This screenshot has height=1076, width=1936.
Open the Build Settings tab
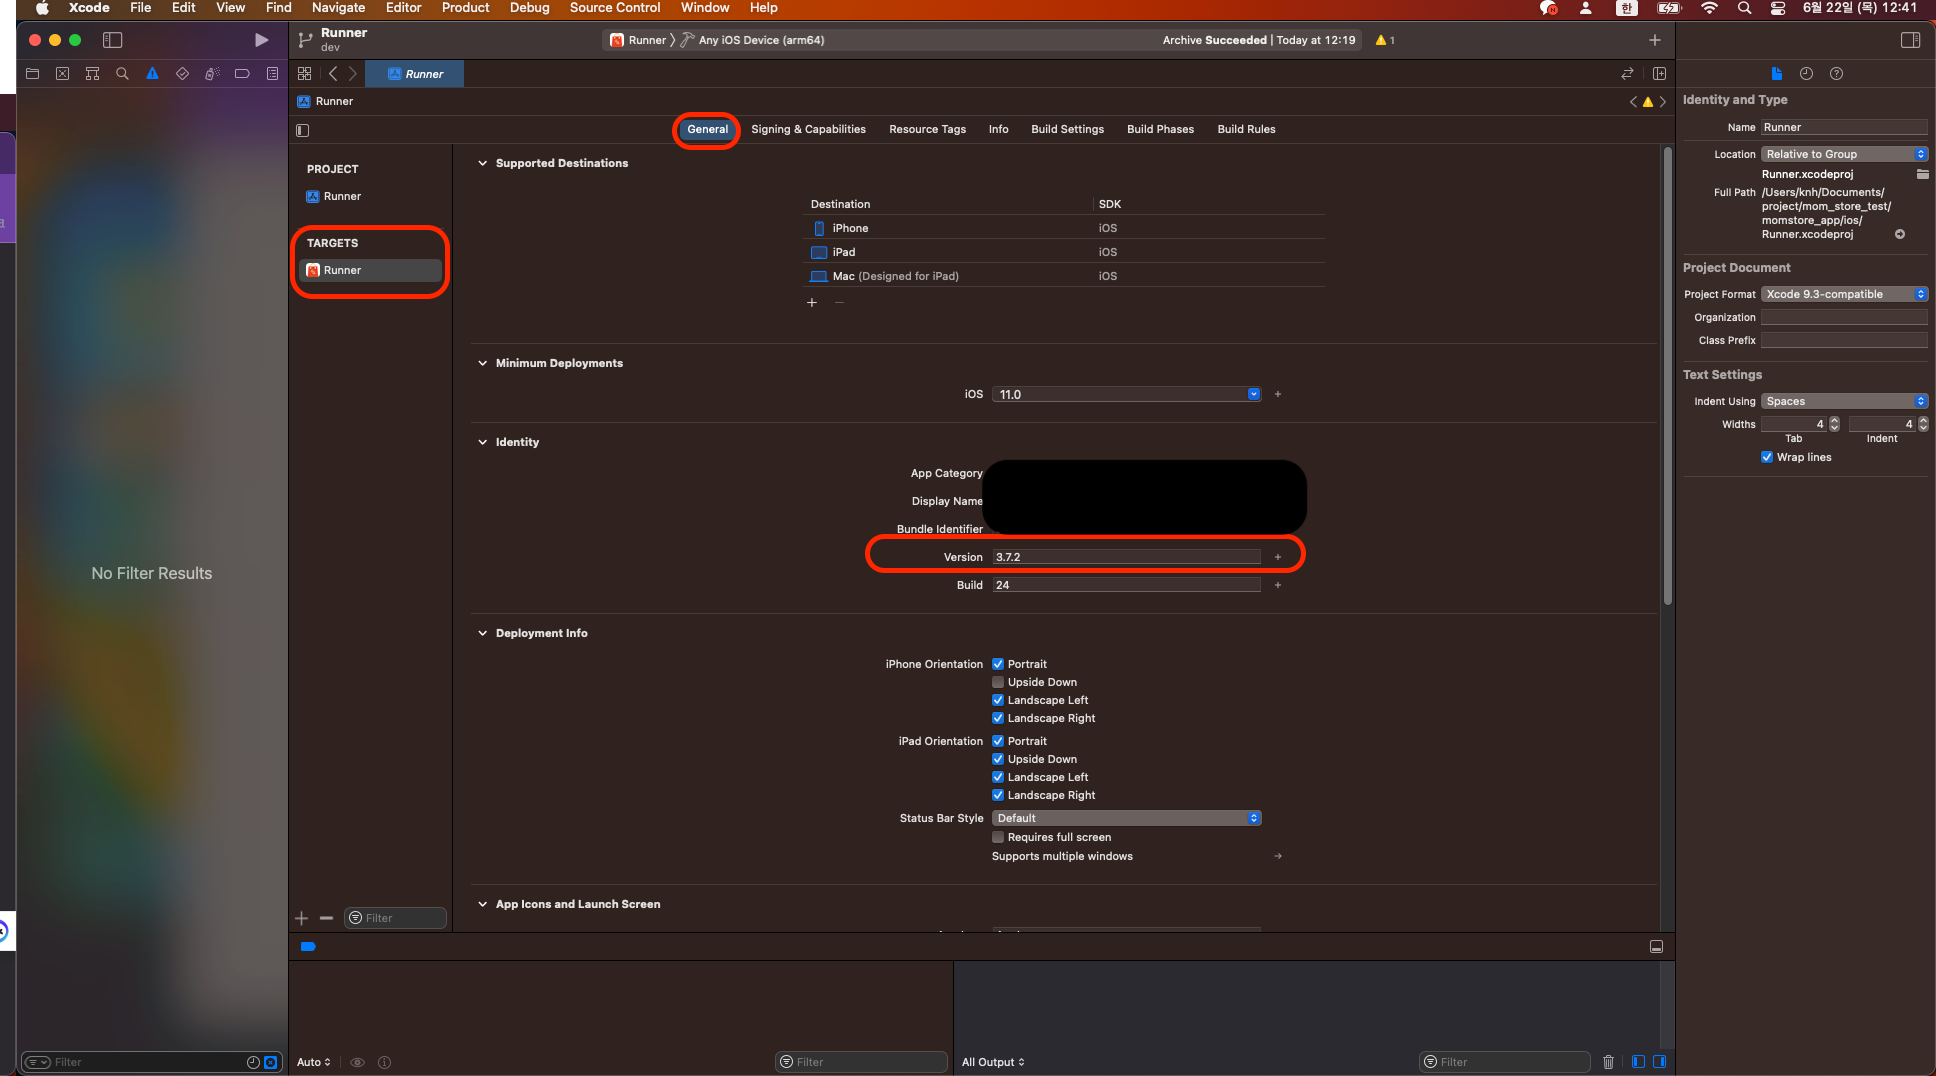click(1067, 129)
